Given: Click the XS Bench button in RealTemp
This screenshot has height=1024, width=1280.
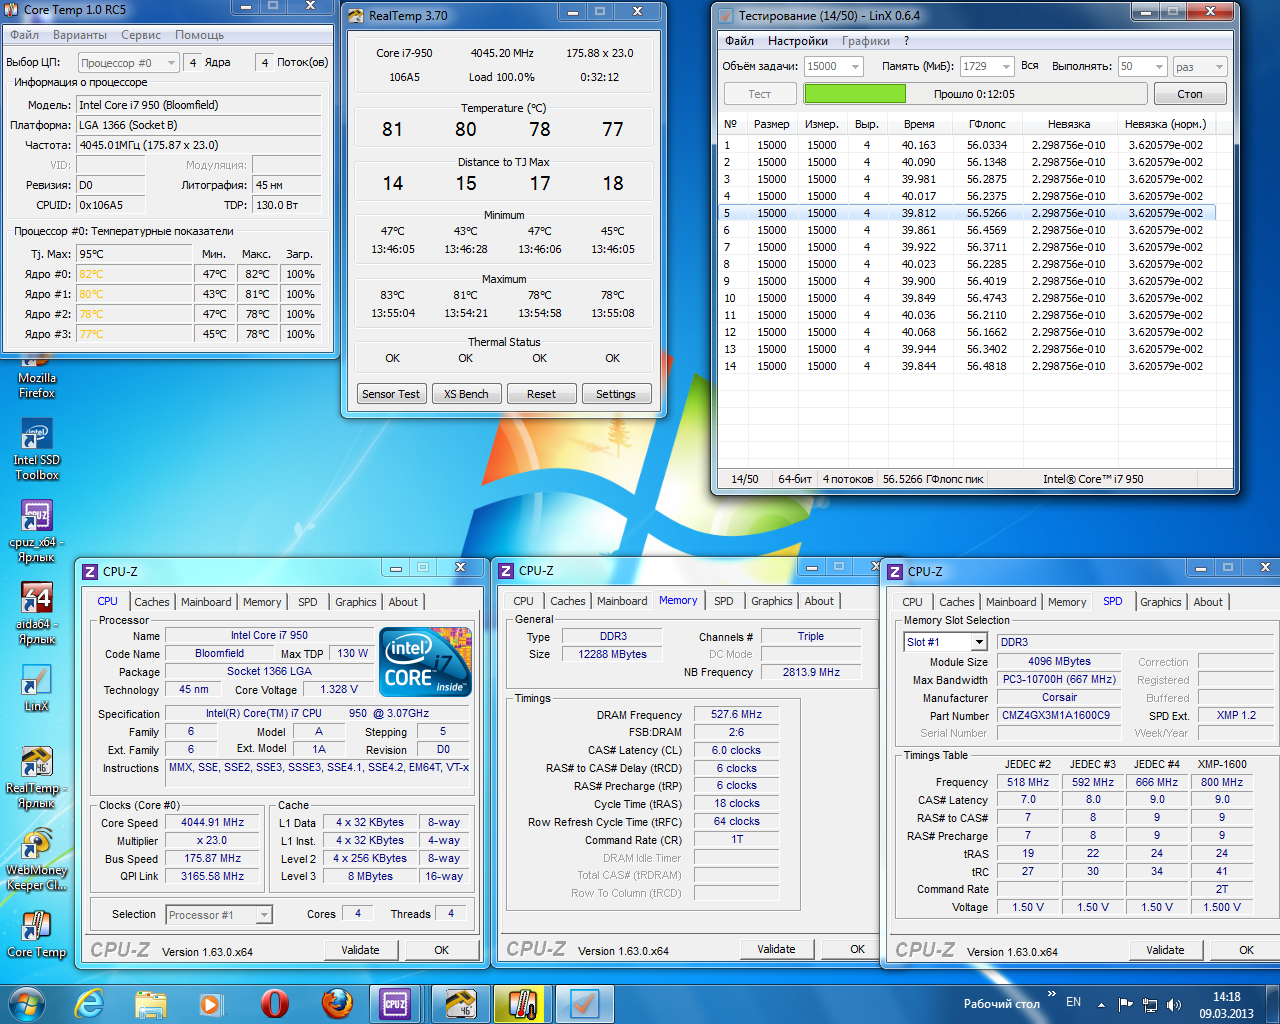Looking at the screenshot, I should point(466,394).
